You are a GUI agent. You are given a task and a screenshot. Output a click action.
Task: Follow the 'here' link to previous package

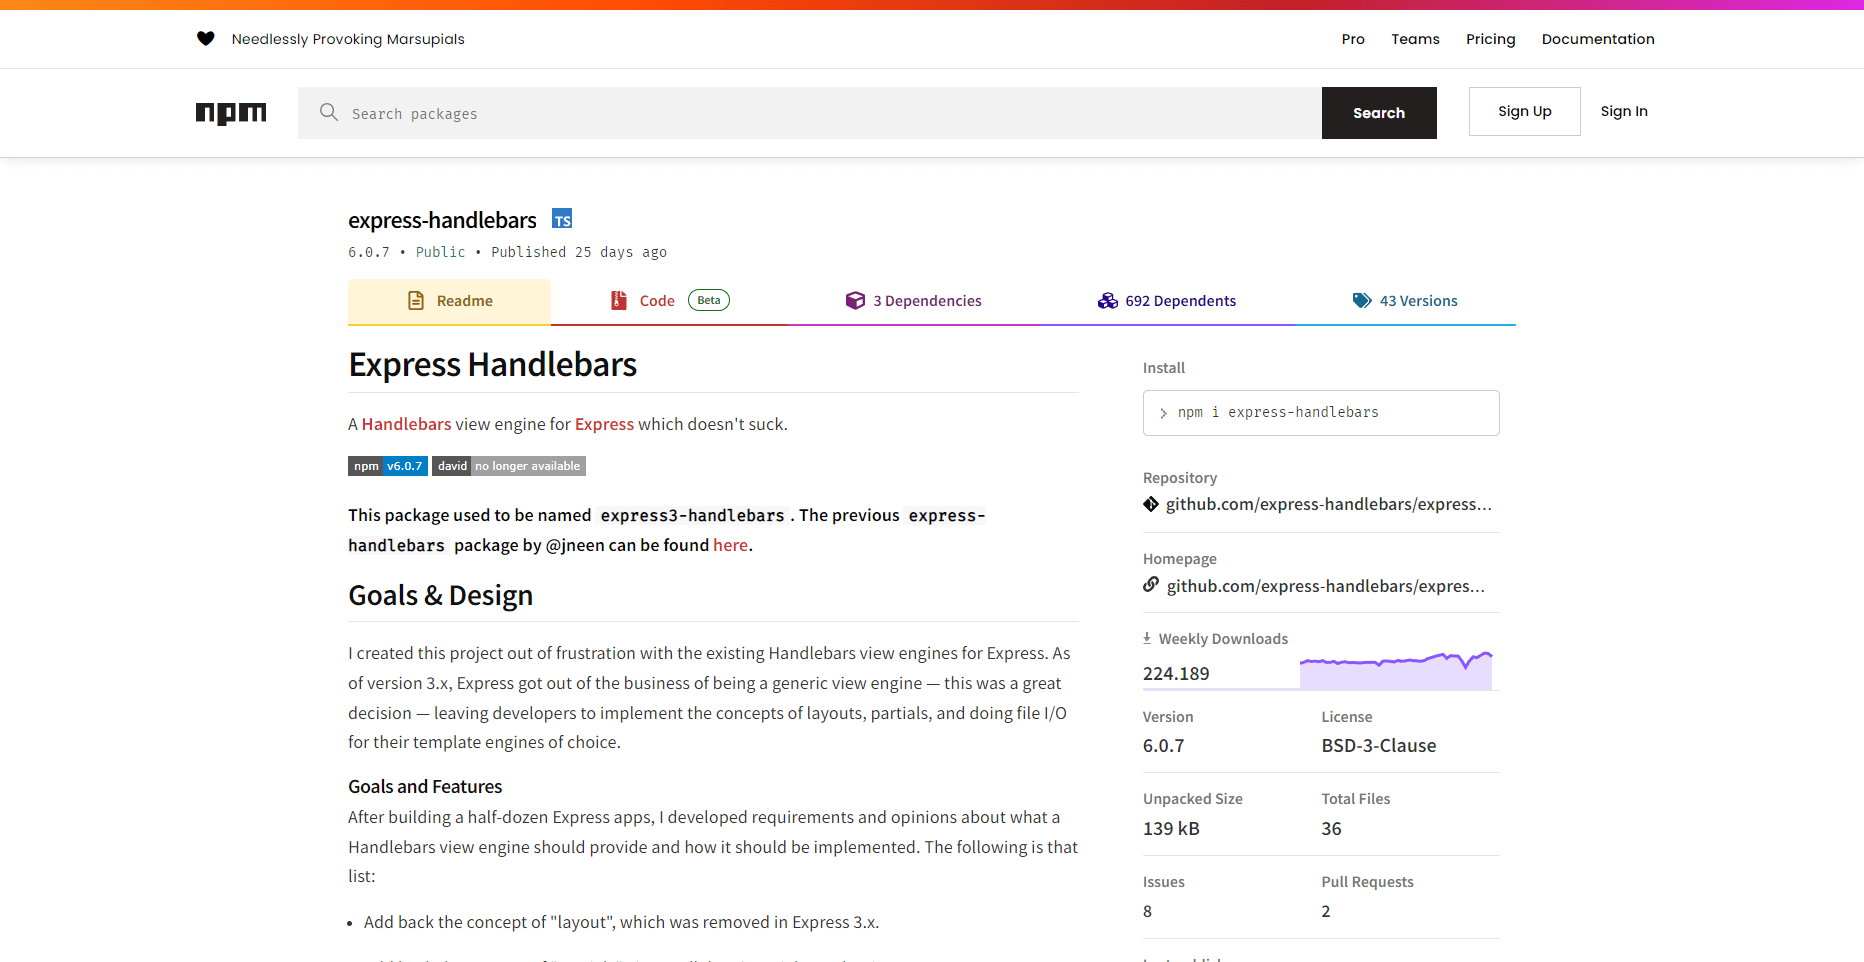click(730, 545)
